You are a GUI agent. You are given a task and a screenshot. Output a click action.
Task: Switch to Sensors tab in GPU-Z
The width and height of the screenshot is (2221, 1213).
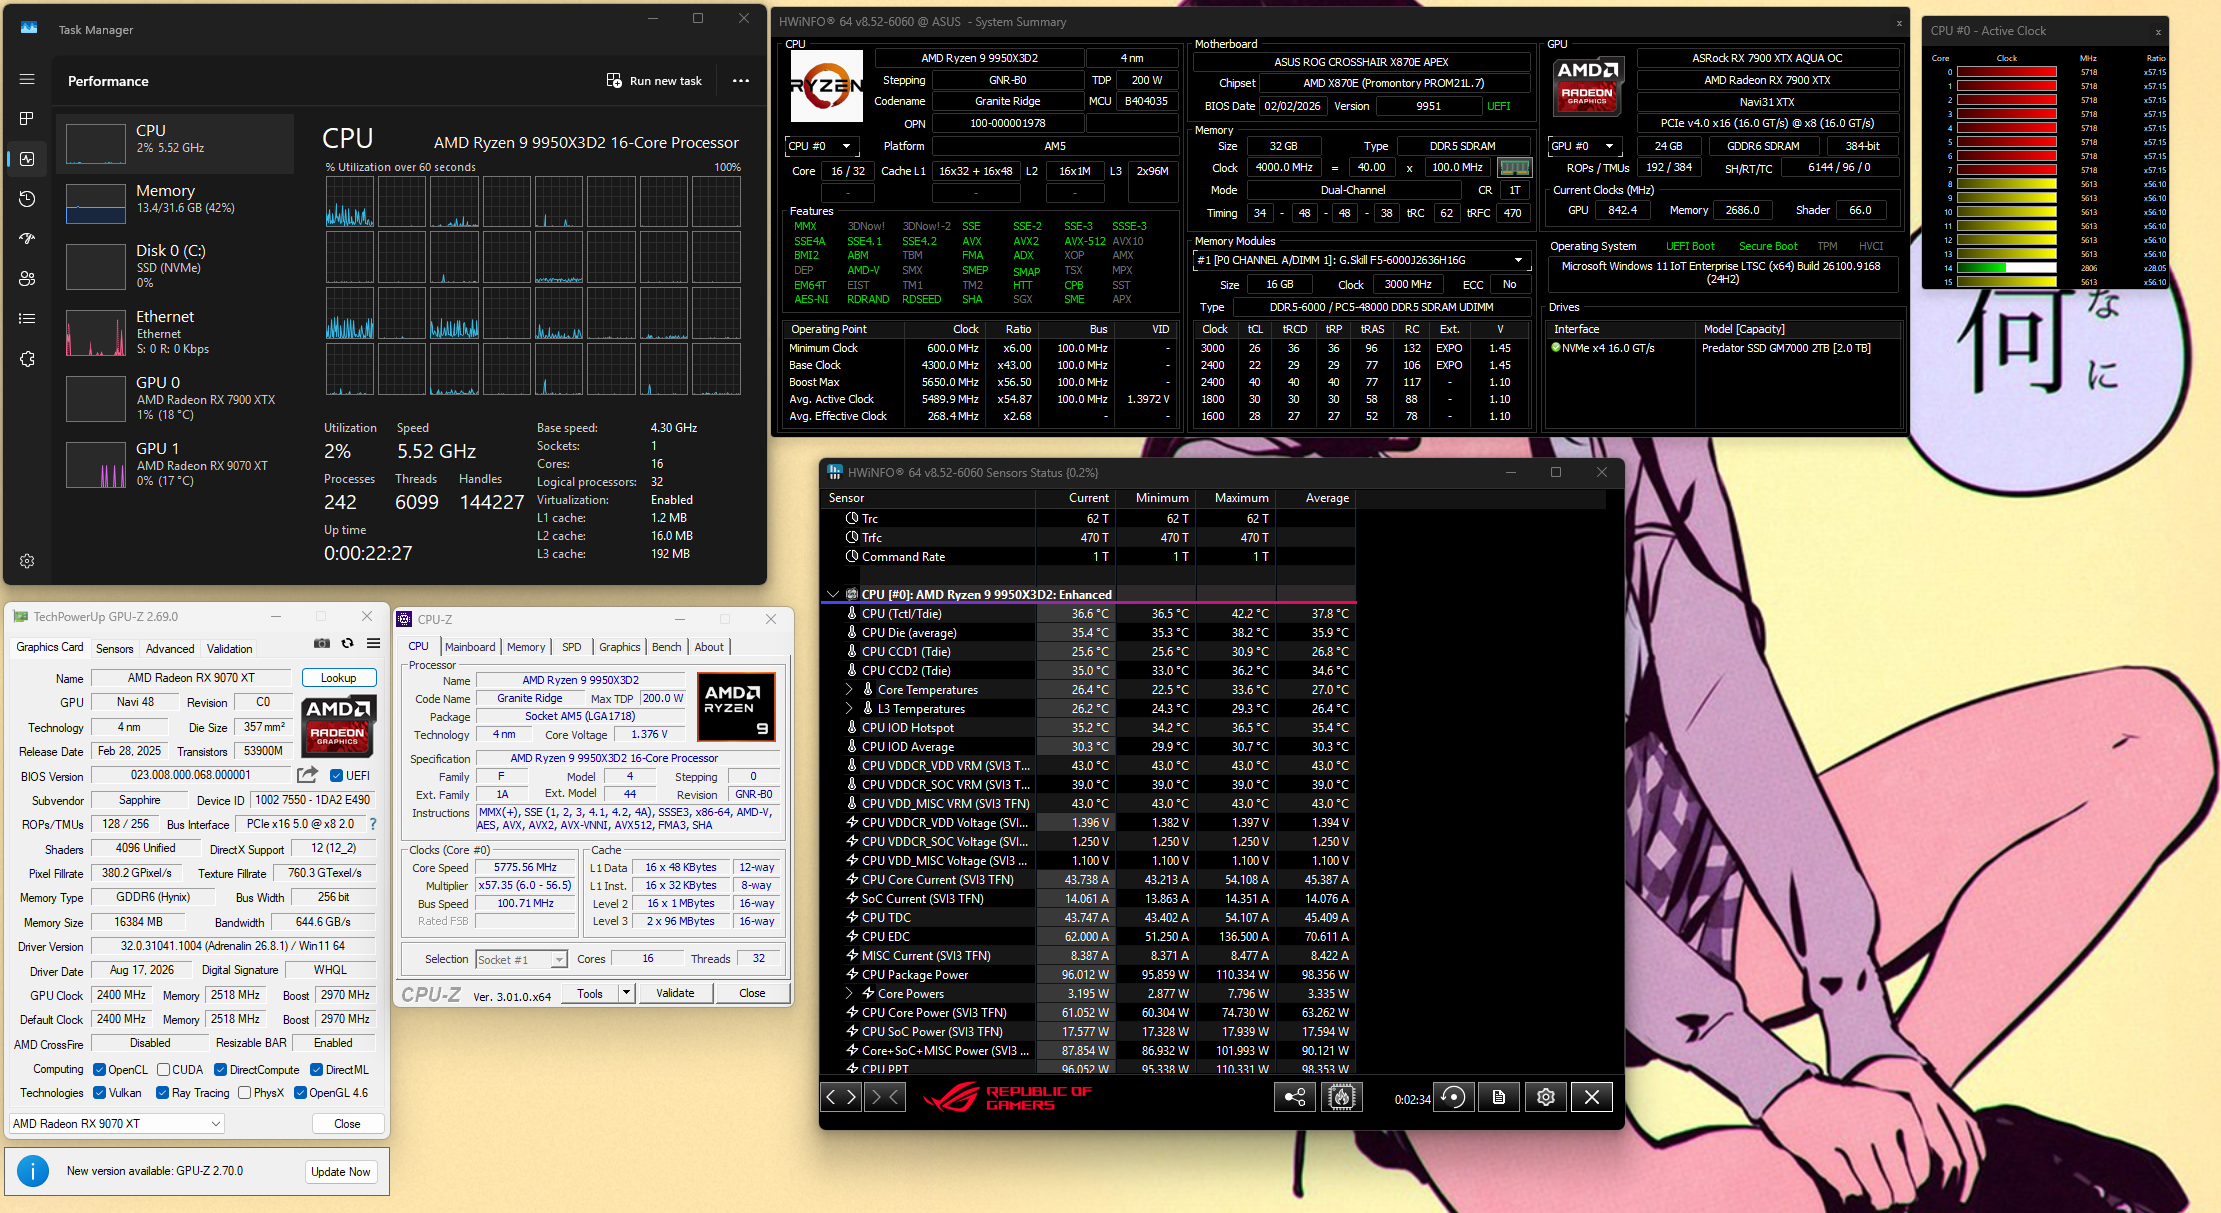[114, 649]
